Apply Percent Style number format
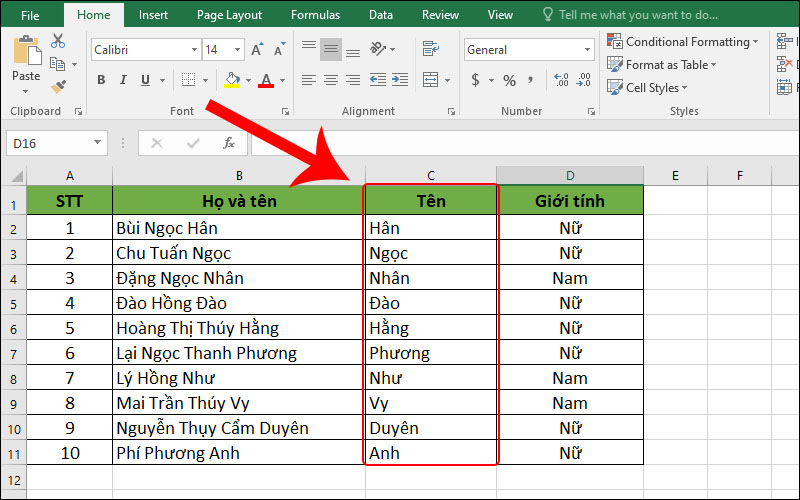The image size is (800, 500). click(509, 80)
